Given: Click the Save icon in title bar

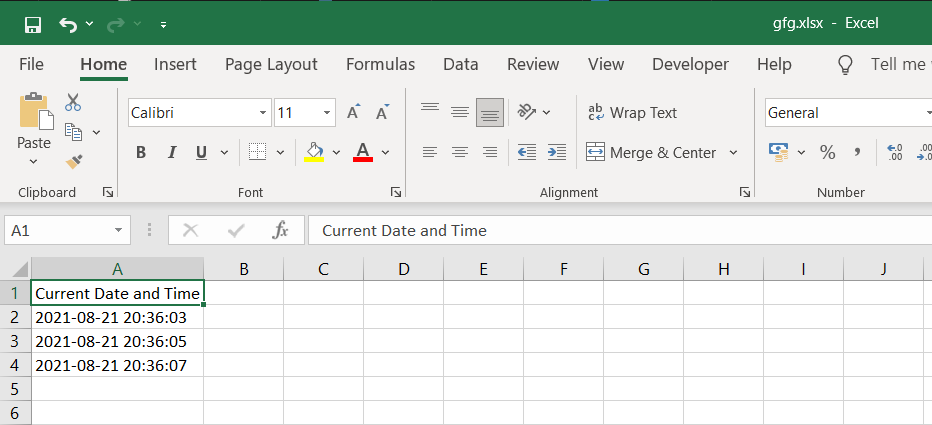Looking at the screenshot, I should [x=32, y=24].
